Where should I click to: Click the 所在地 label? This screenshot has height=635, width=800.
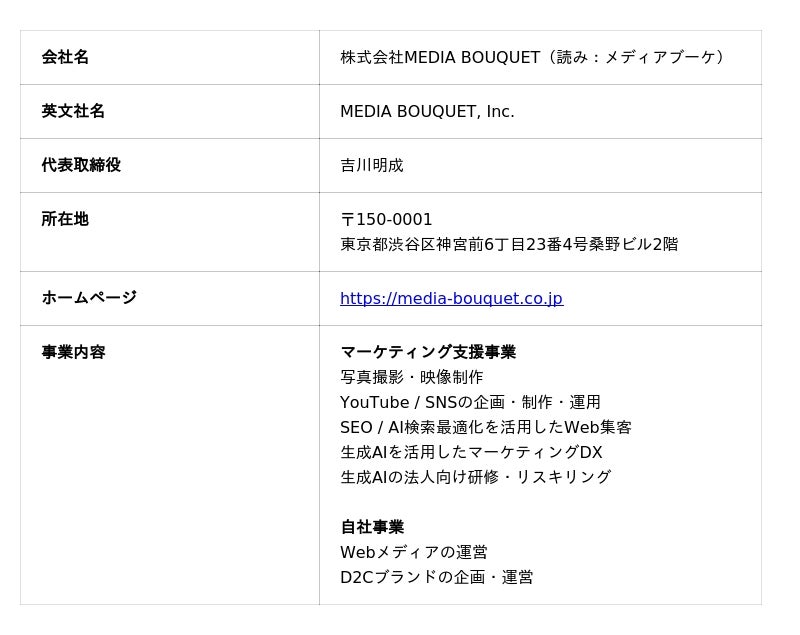(x=65, y=219)
